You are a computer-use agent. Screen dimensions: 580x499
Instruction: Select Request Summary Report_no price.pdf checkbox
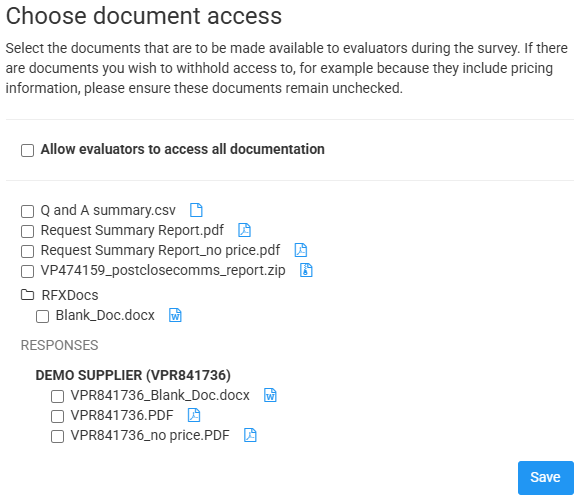tap(27, 251)
